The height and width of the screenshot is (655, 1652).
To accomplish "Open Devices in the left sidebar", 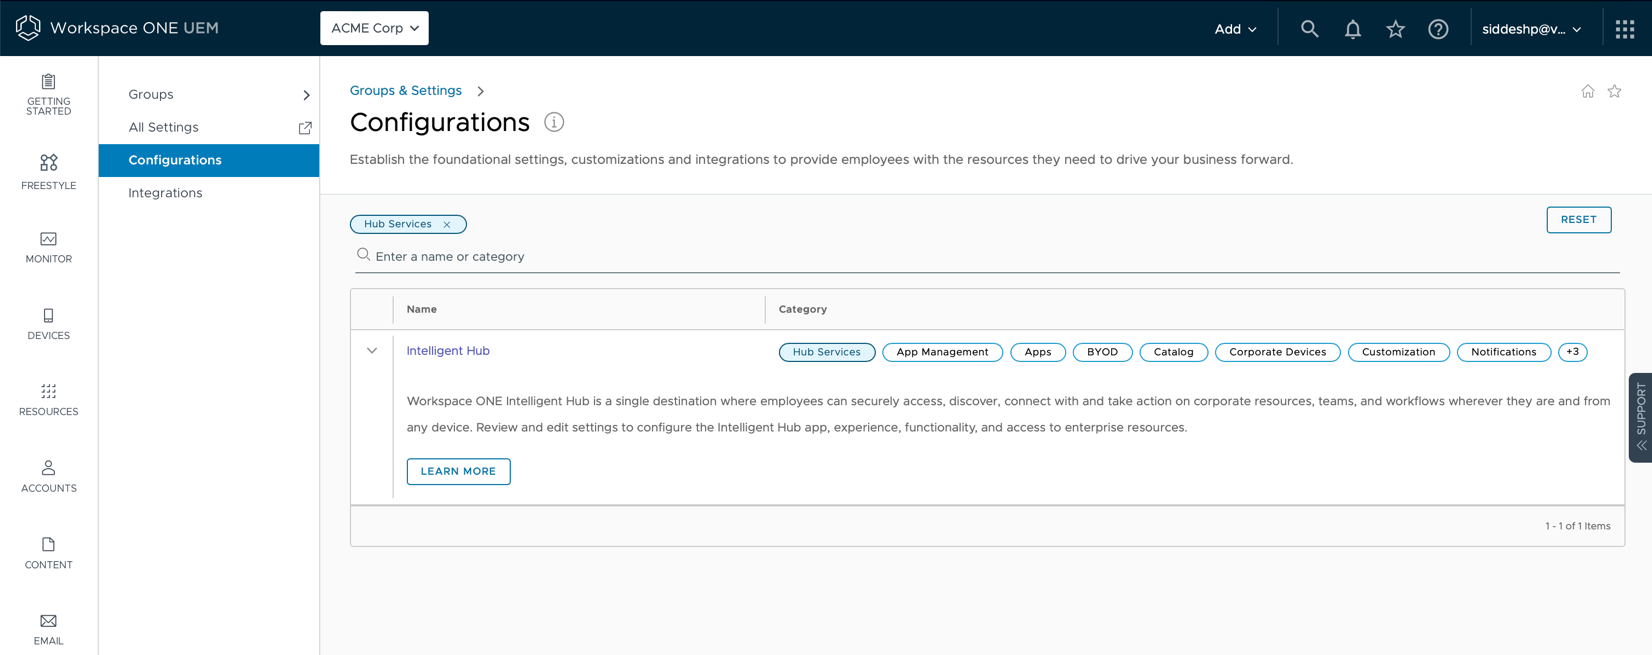I will click(x=48, y=324).
